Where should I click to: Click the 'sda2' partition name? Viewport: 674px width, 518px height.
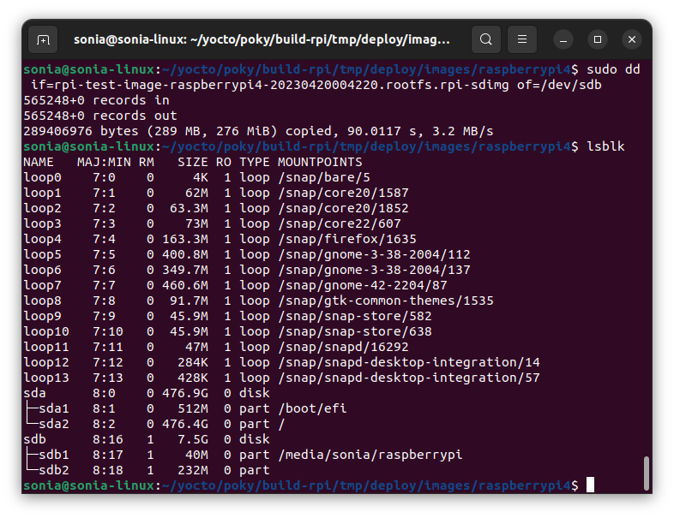[x=54, y=425]
